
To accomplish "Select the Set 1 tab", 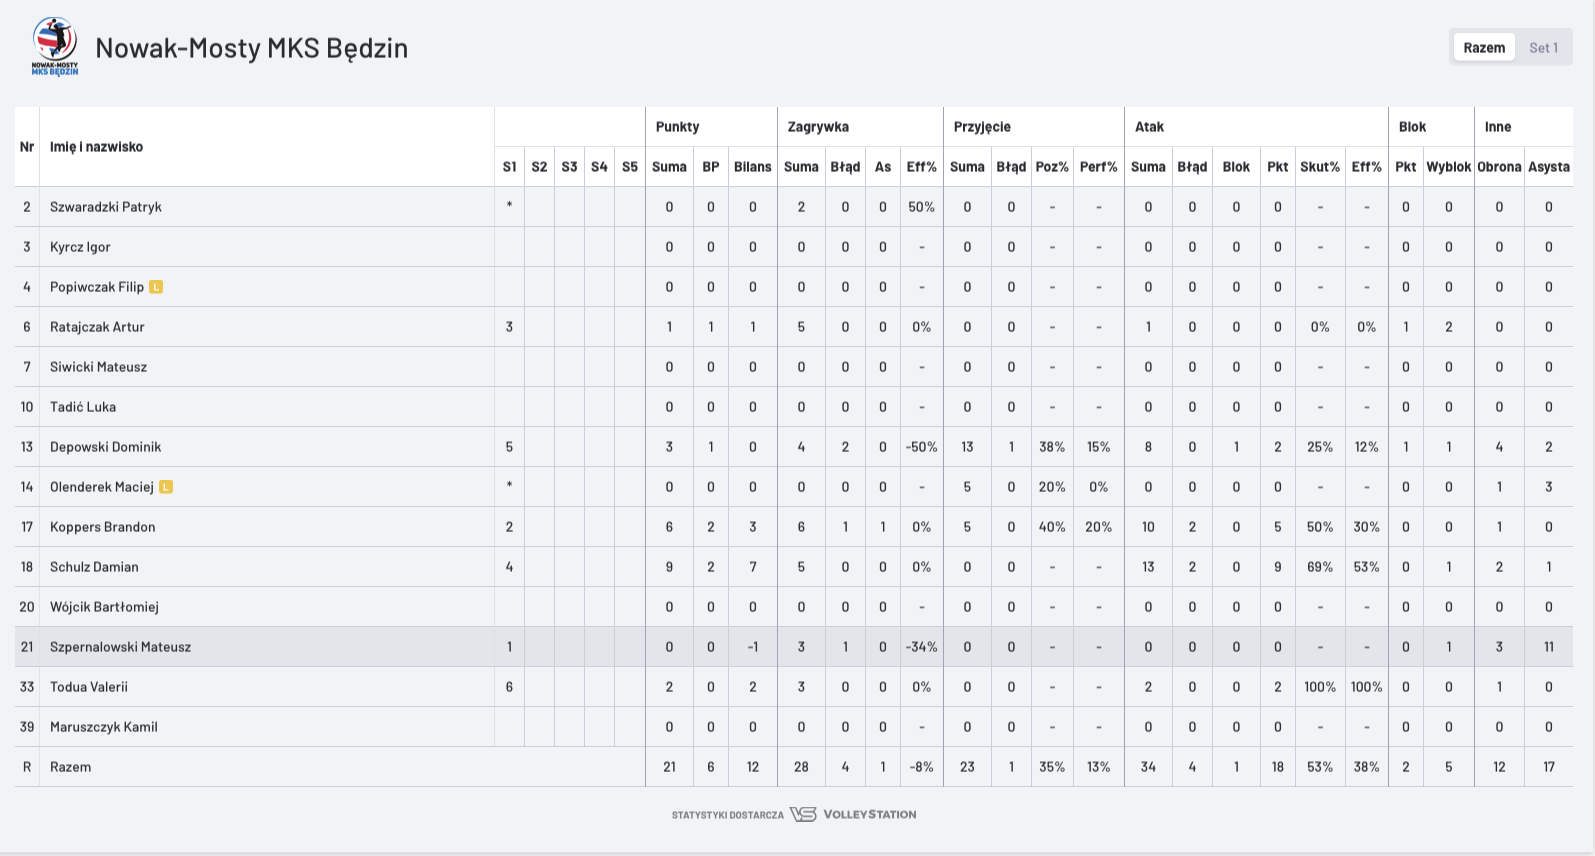I will click(1543, 47).
